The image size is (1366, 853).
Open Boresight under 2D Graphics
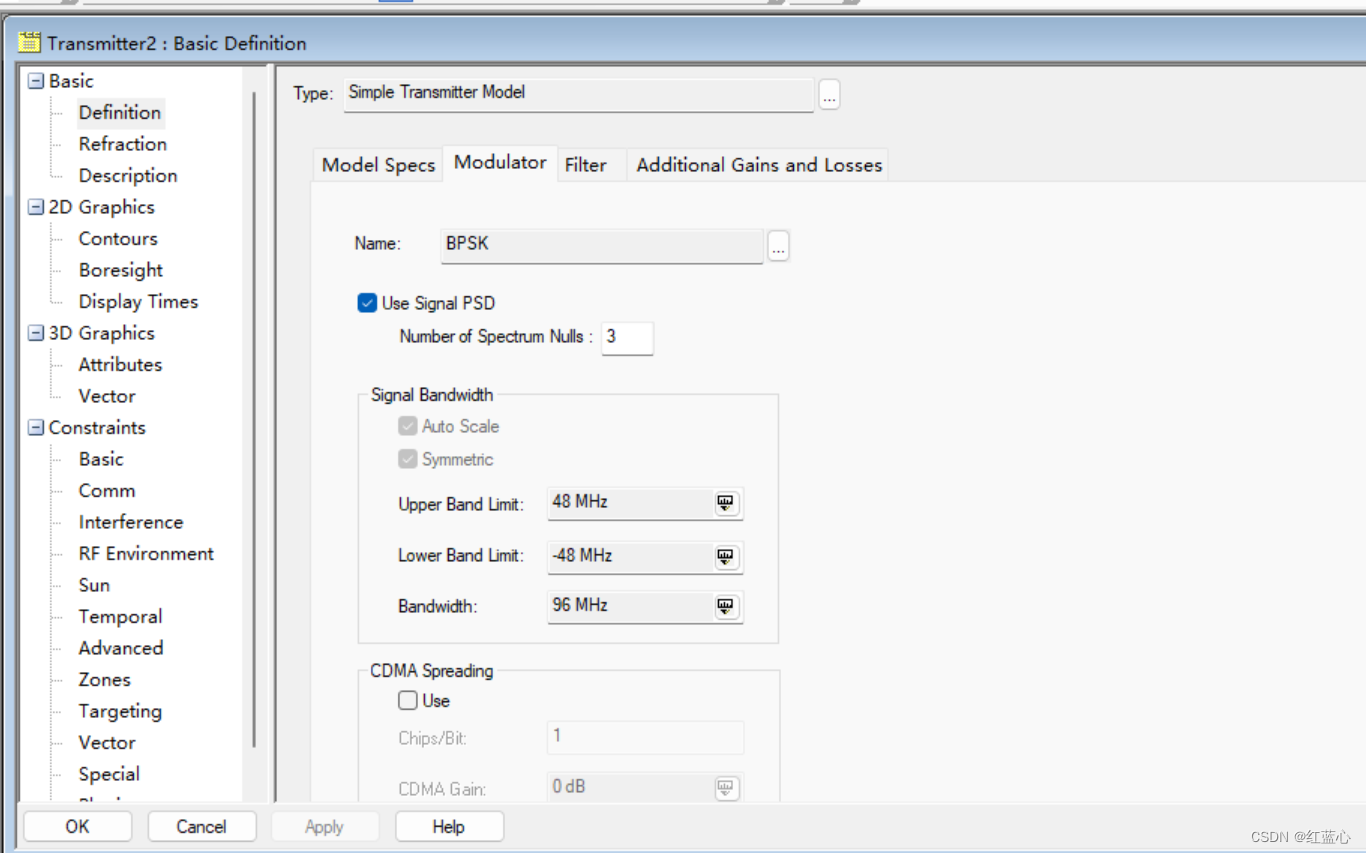pos(121,270)
